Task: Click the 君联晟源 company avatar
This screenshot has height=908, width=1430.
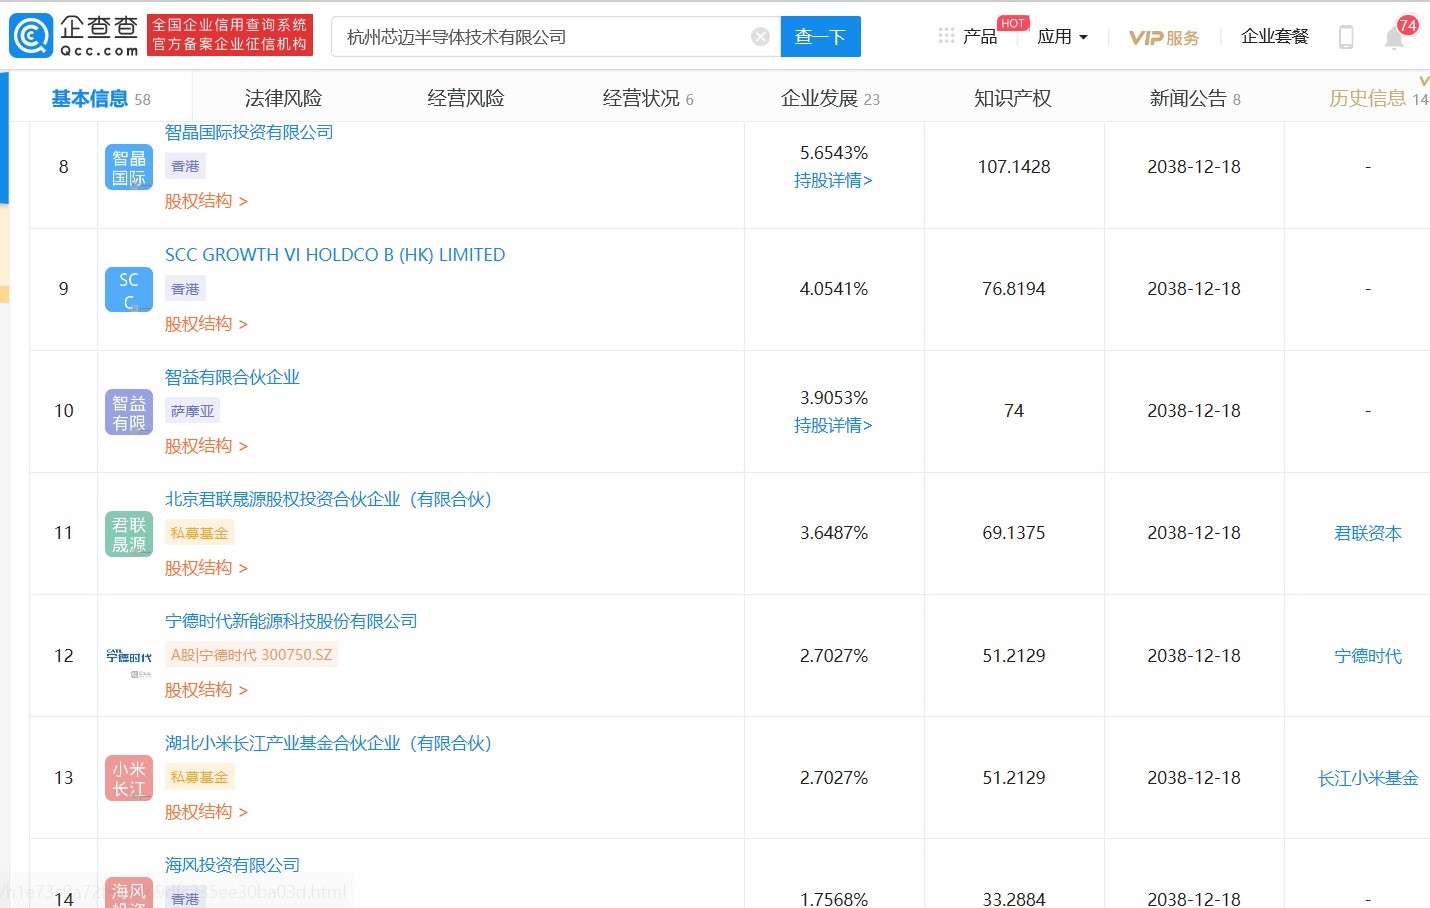Action: point(129,533)
